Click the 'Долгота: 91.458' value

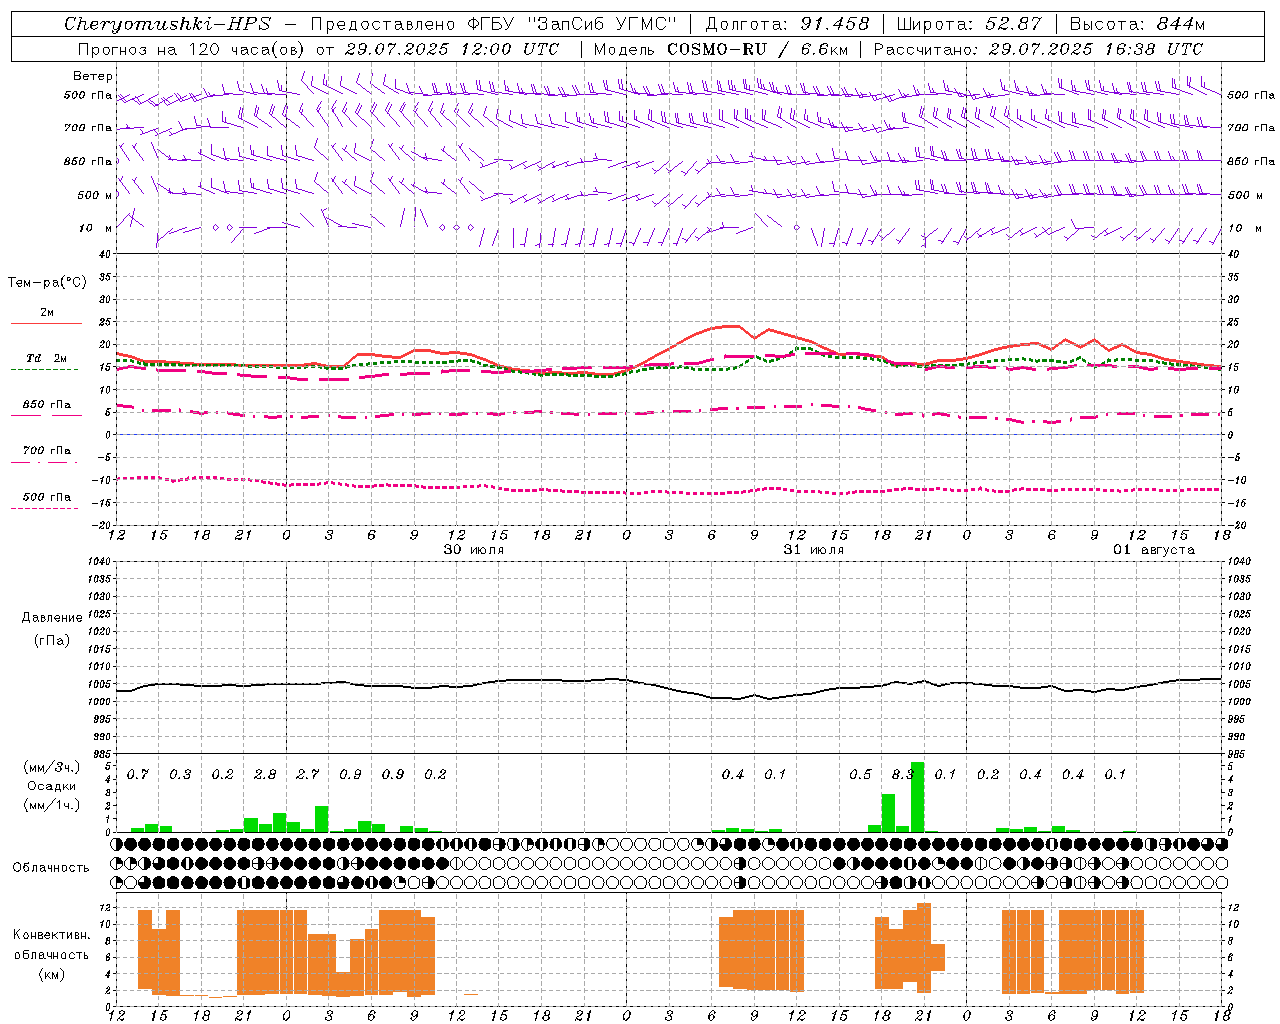pyautogui.click(x=787, y=24)
